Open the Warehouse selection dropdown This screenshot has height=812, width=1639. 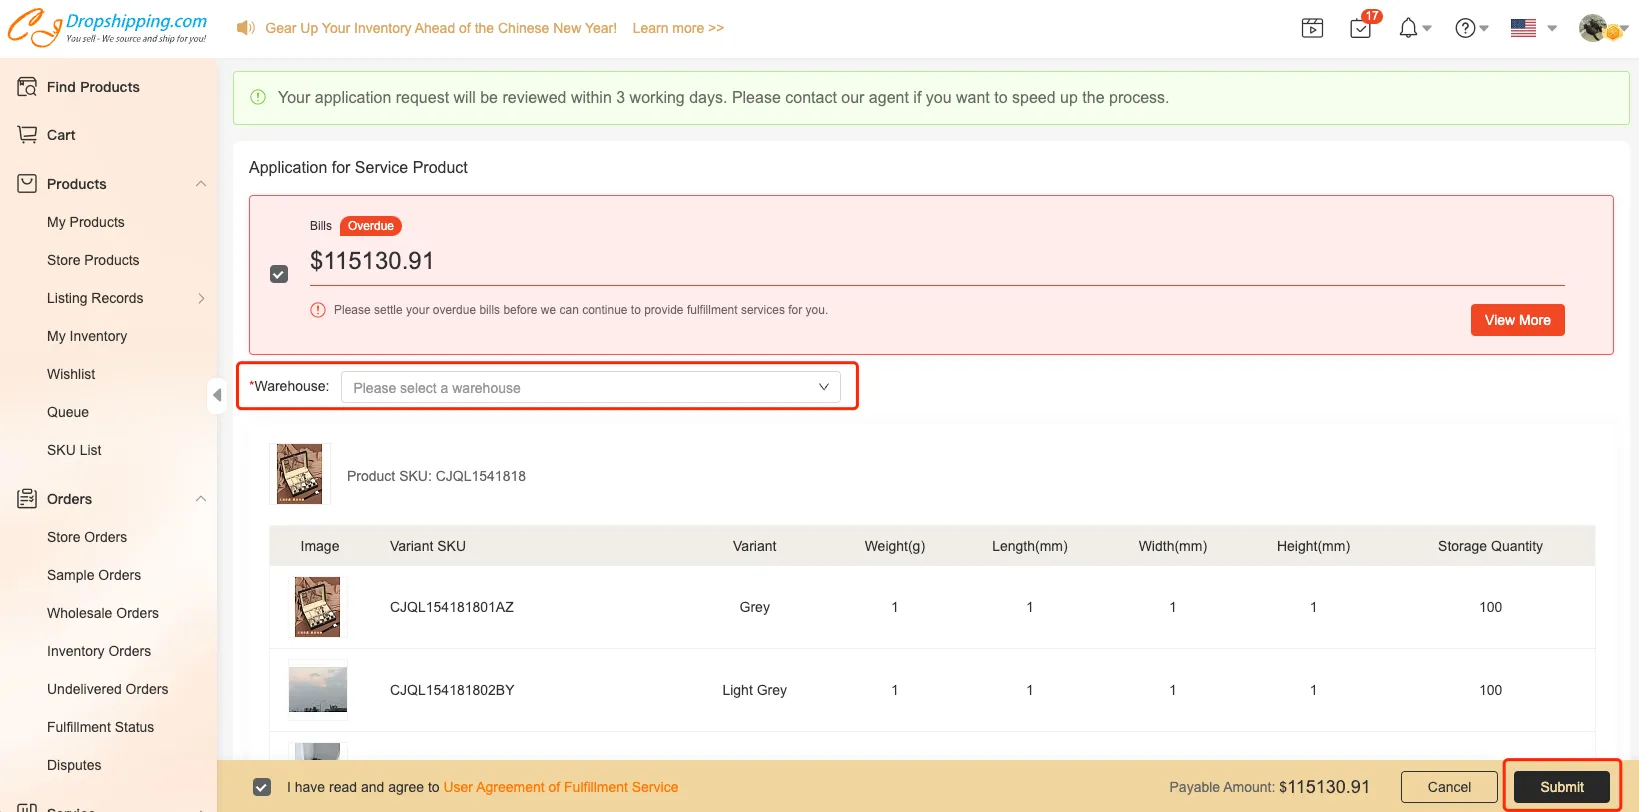pyautogui.click(x=590, y=387)
